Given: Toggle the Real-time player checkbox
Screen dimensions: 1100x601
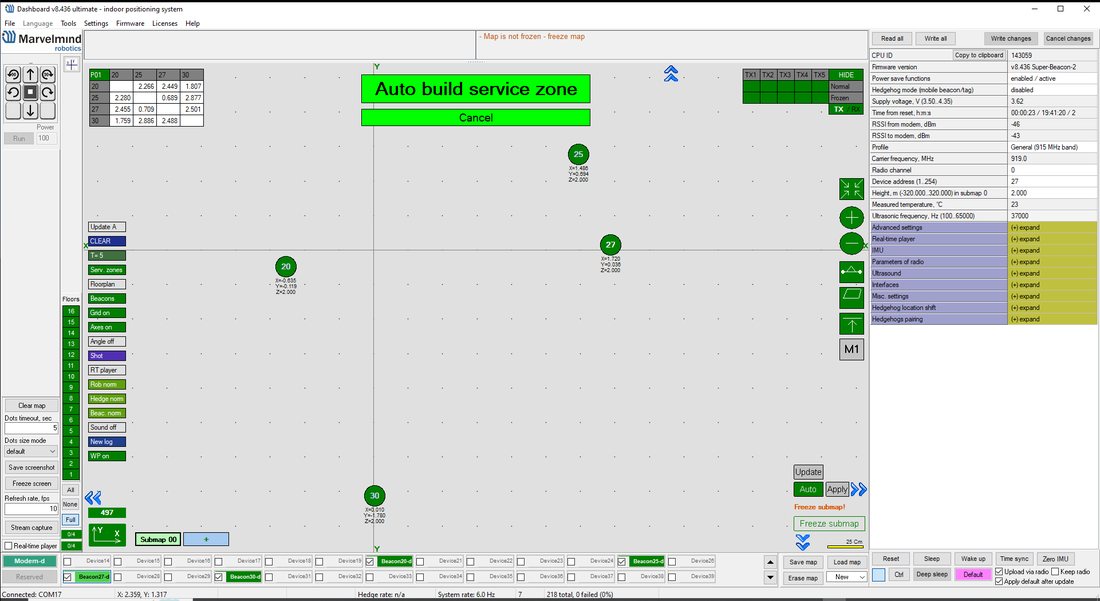Looking at the screenshot, I should click(x=8, y=546).
